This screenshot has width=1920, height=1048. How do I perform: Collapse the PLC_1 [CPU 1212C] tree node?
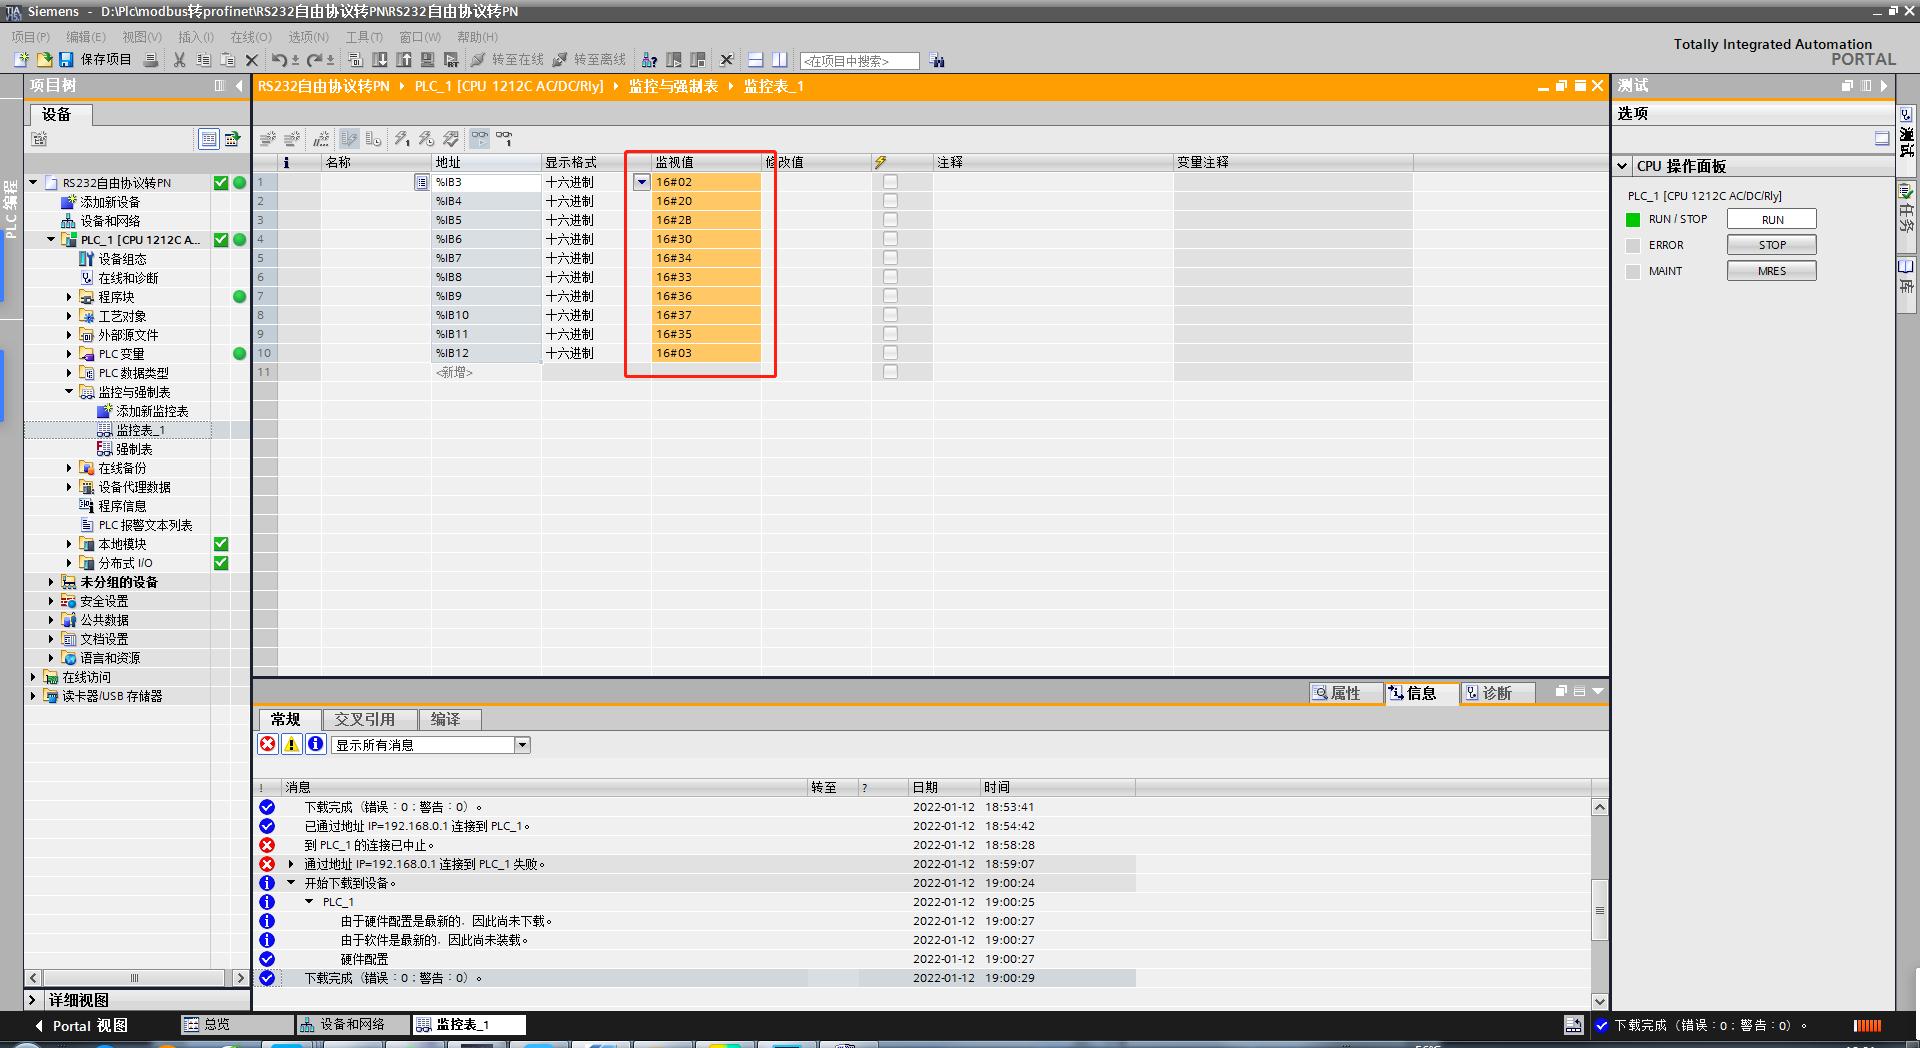tap(51, 239)
